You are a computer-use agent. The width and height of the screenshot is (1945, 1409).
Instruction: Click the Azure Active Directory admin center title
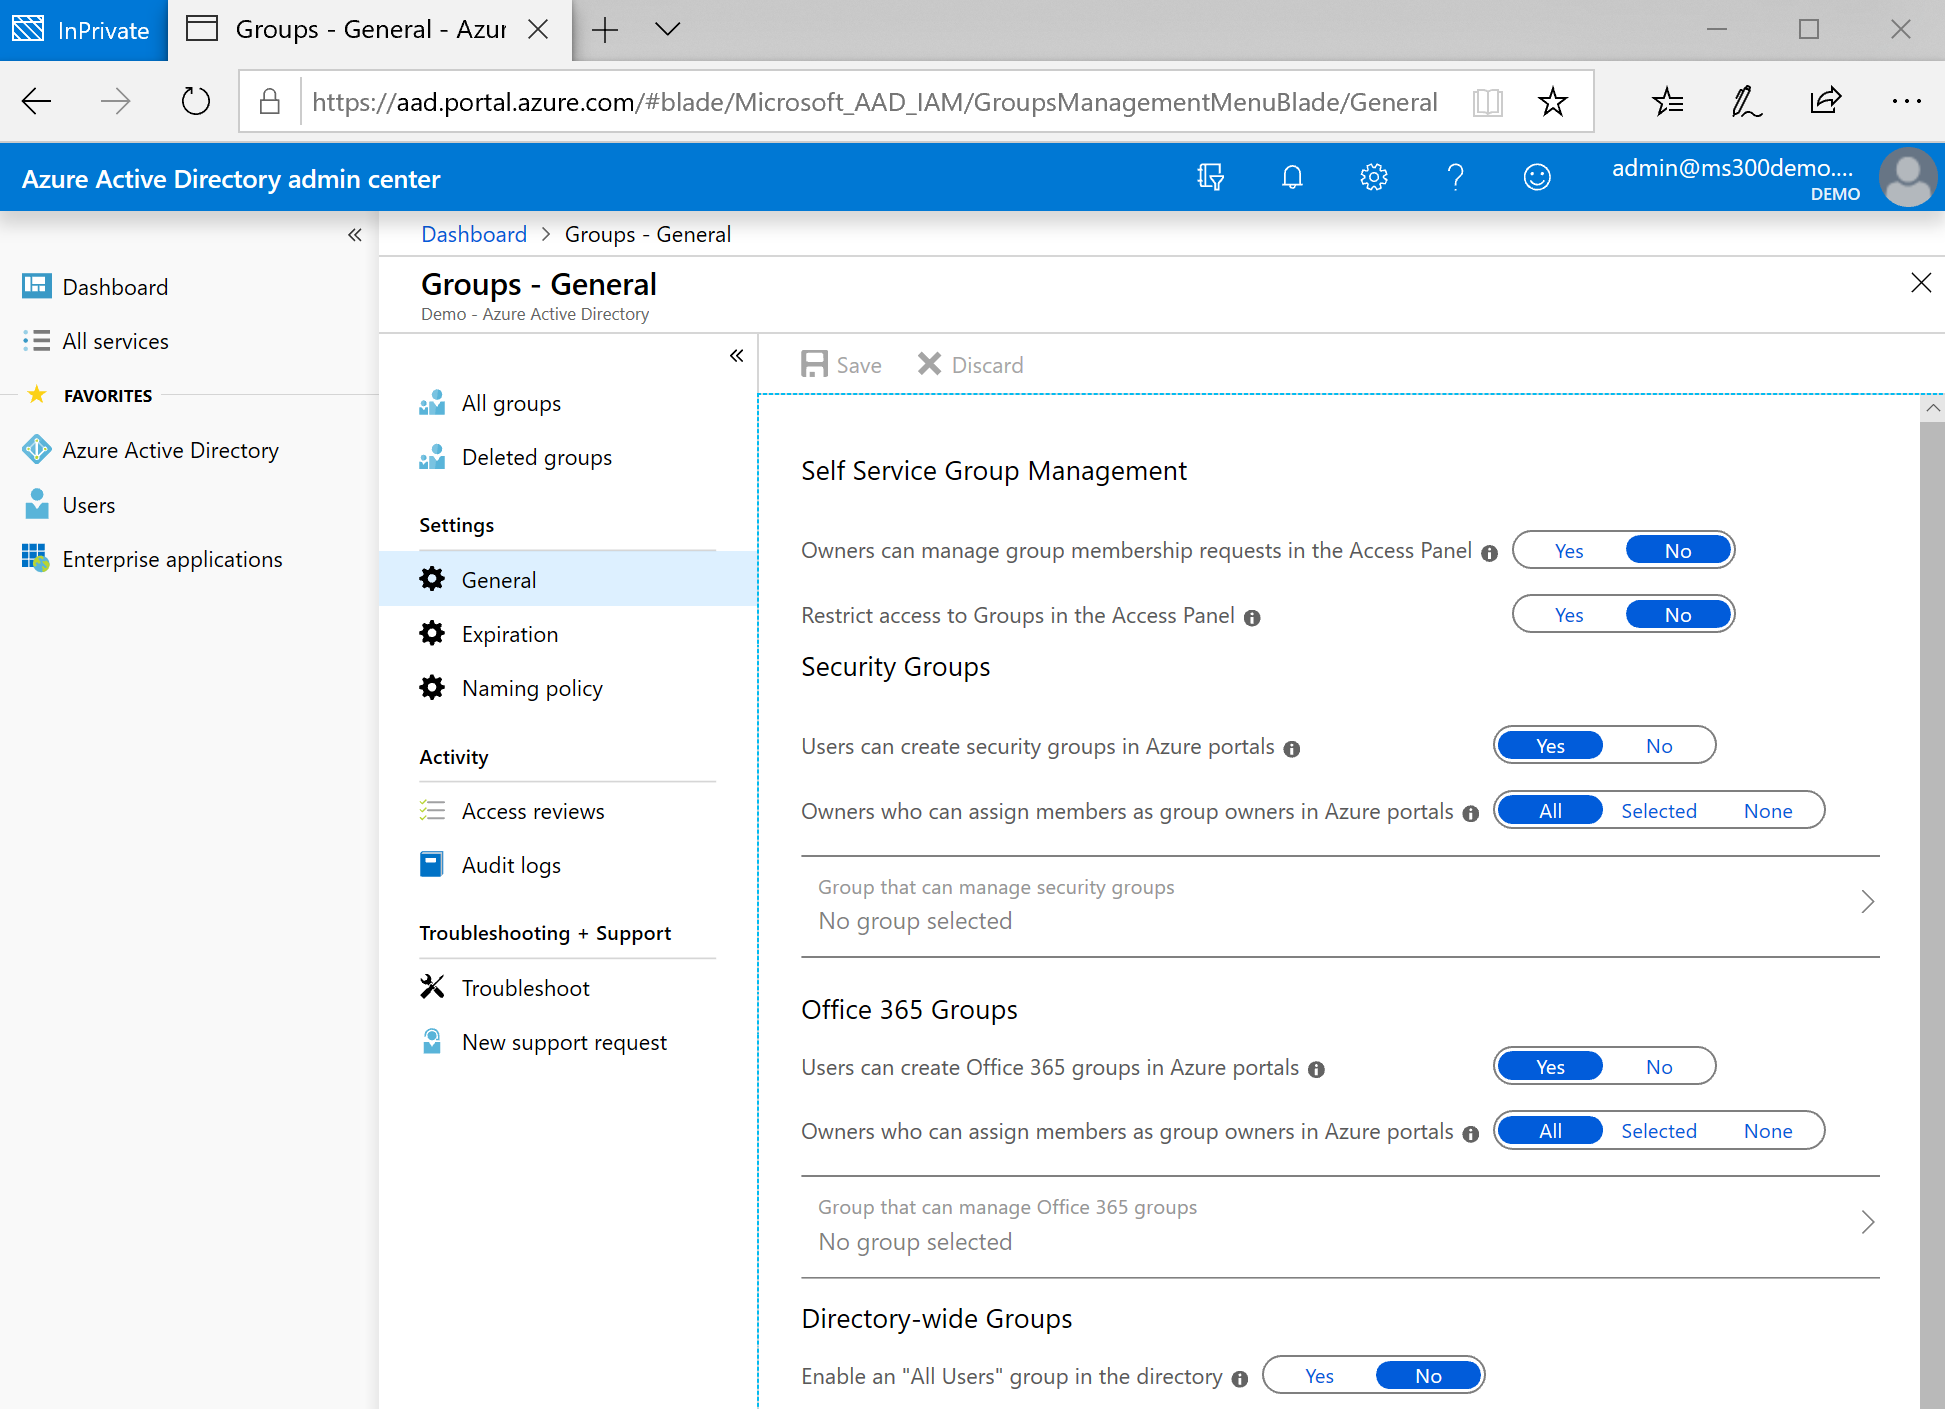point(231,179)
